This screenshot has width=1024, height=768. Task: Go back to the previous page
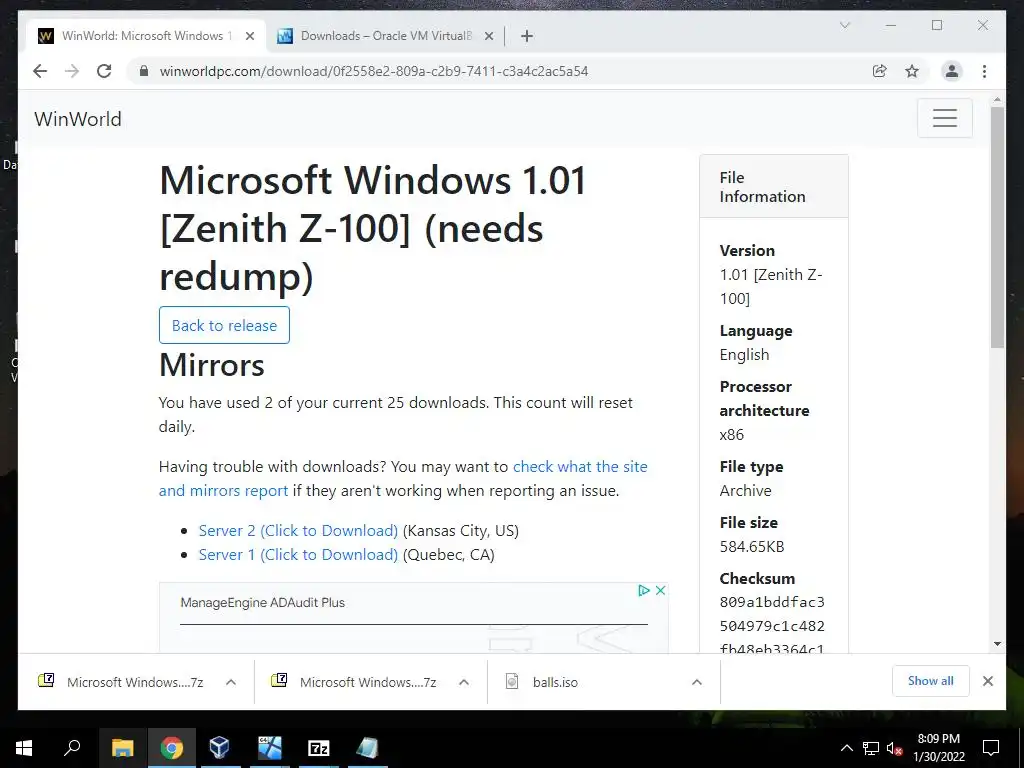[40, 71]
